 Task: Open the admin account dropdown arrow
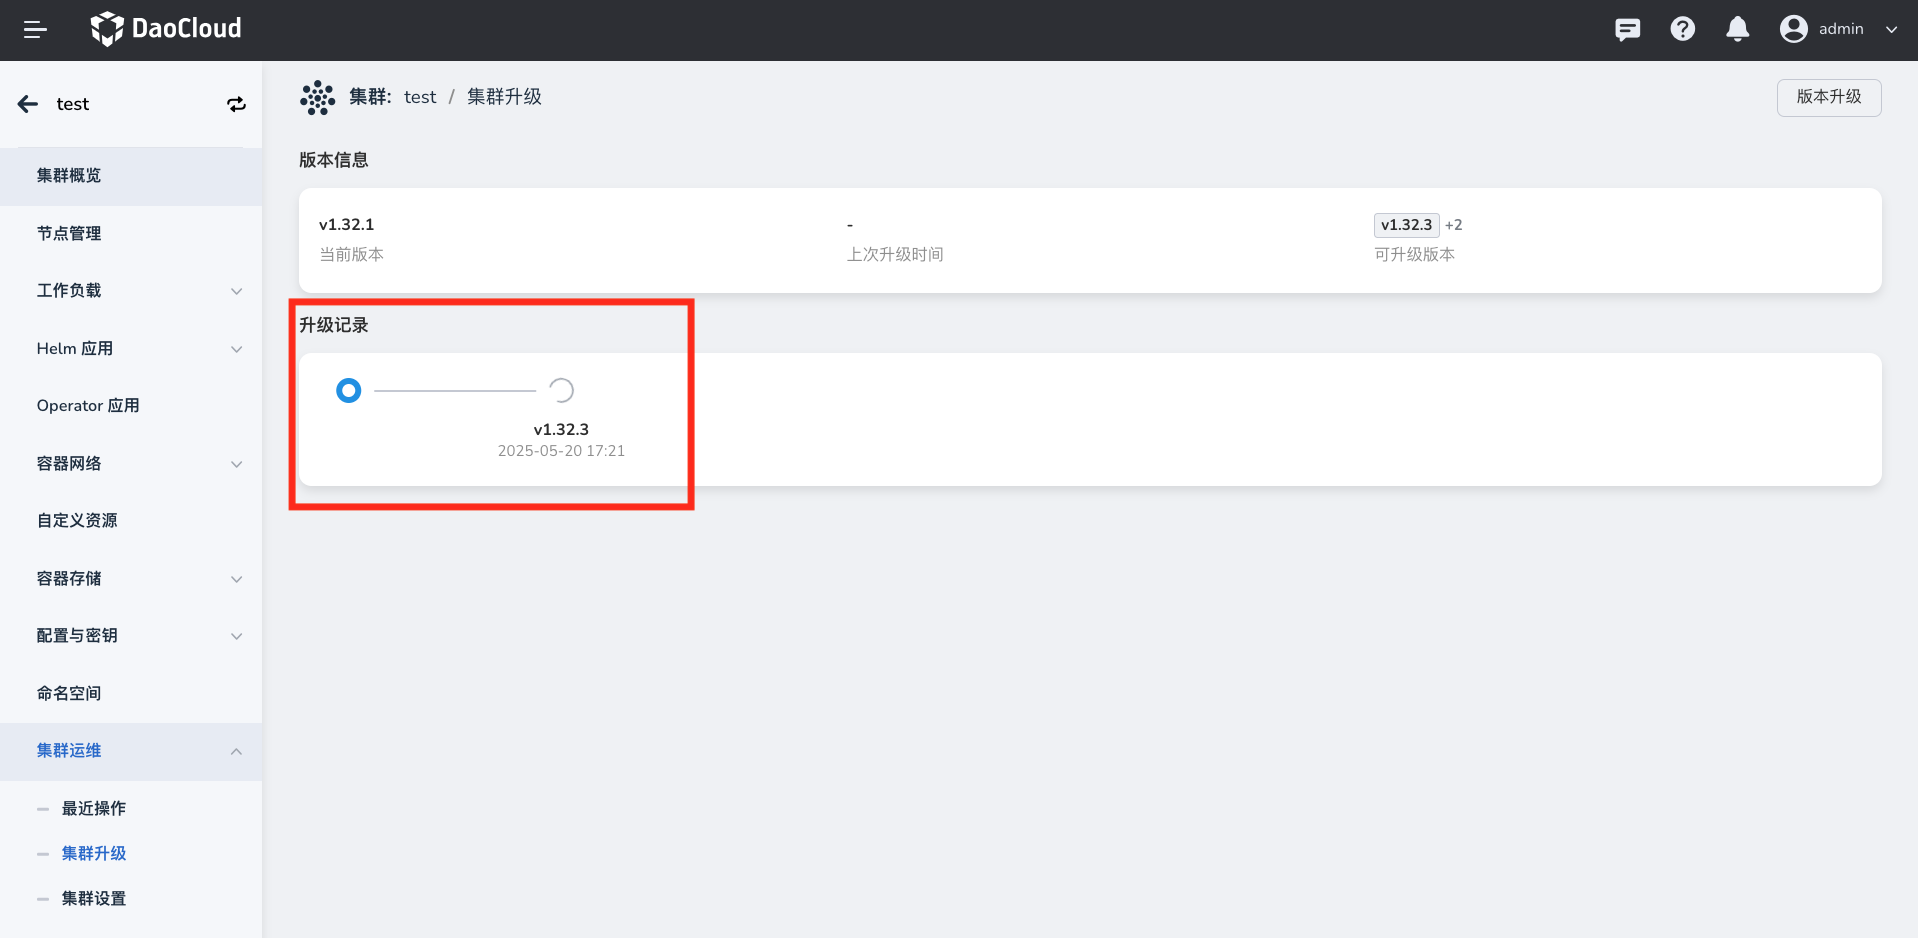coord(1891,30)
